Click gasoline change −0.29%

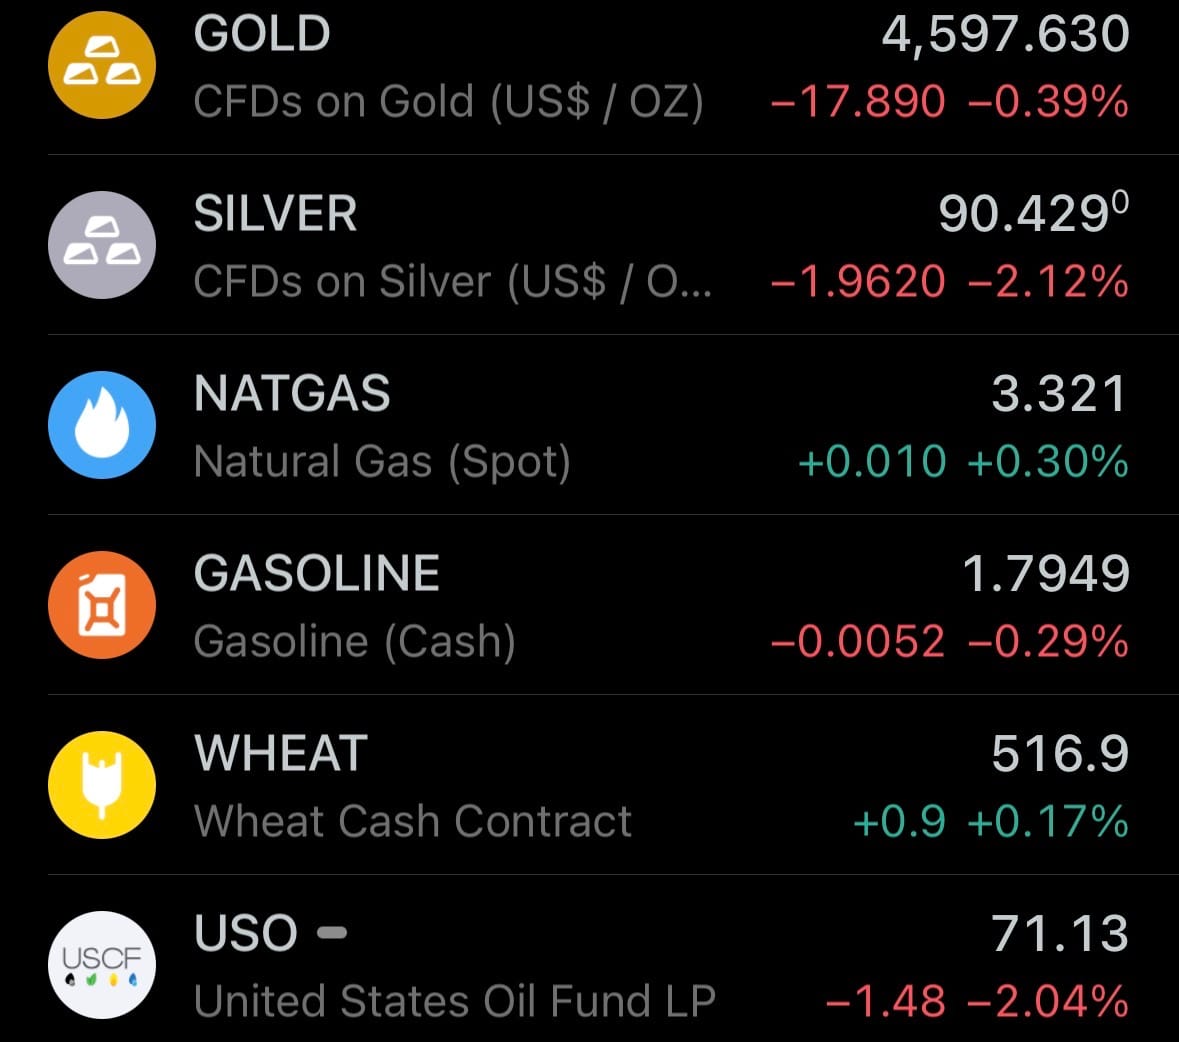1047,642
